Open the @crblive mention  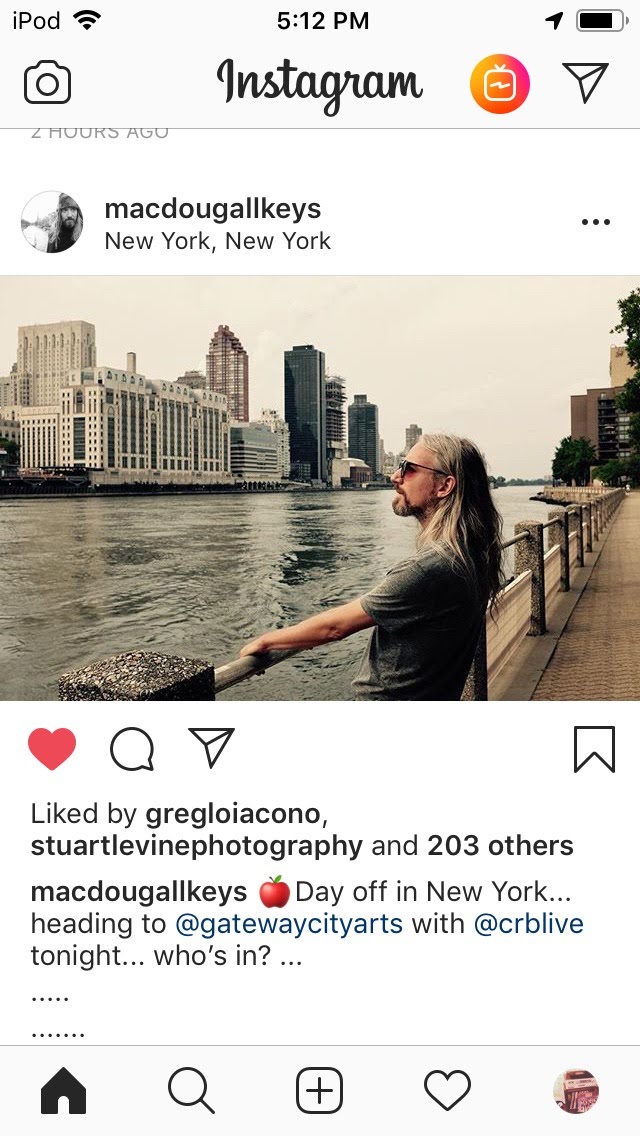coord(528,923)
